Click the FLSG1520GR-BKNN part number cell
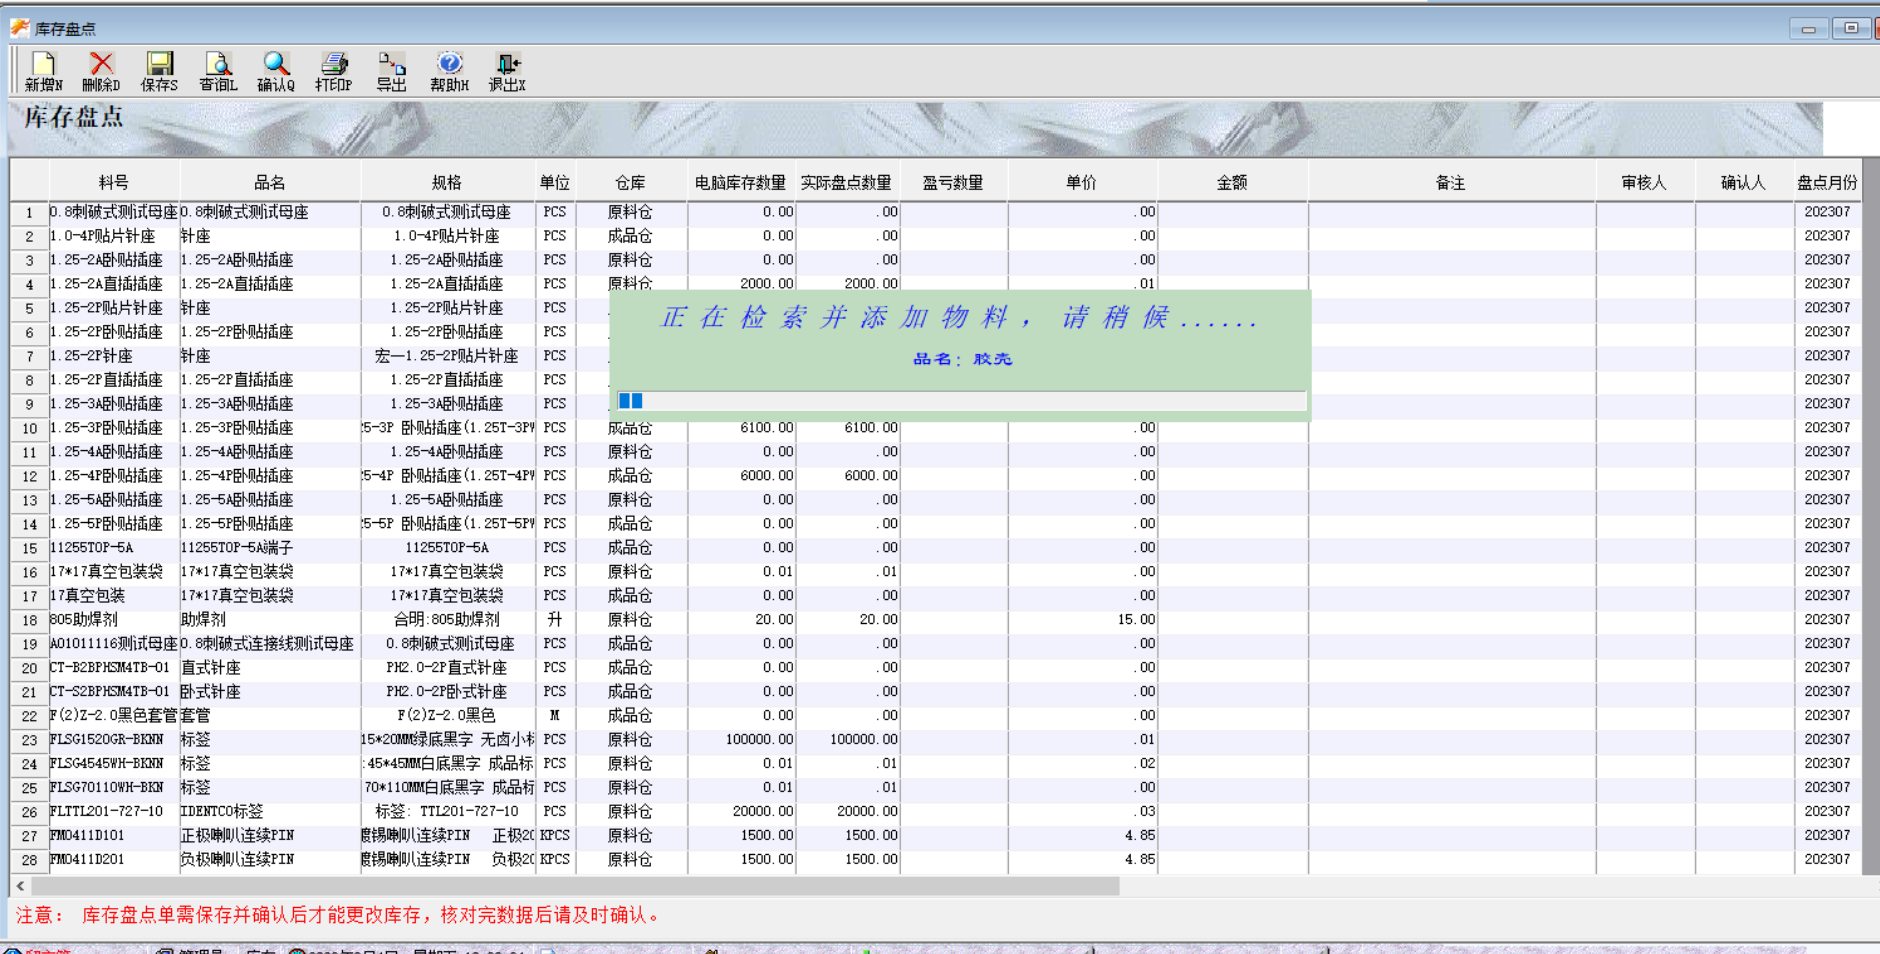The width and height of the screenshot is (1880, 954). [x=114, y=740]
